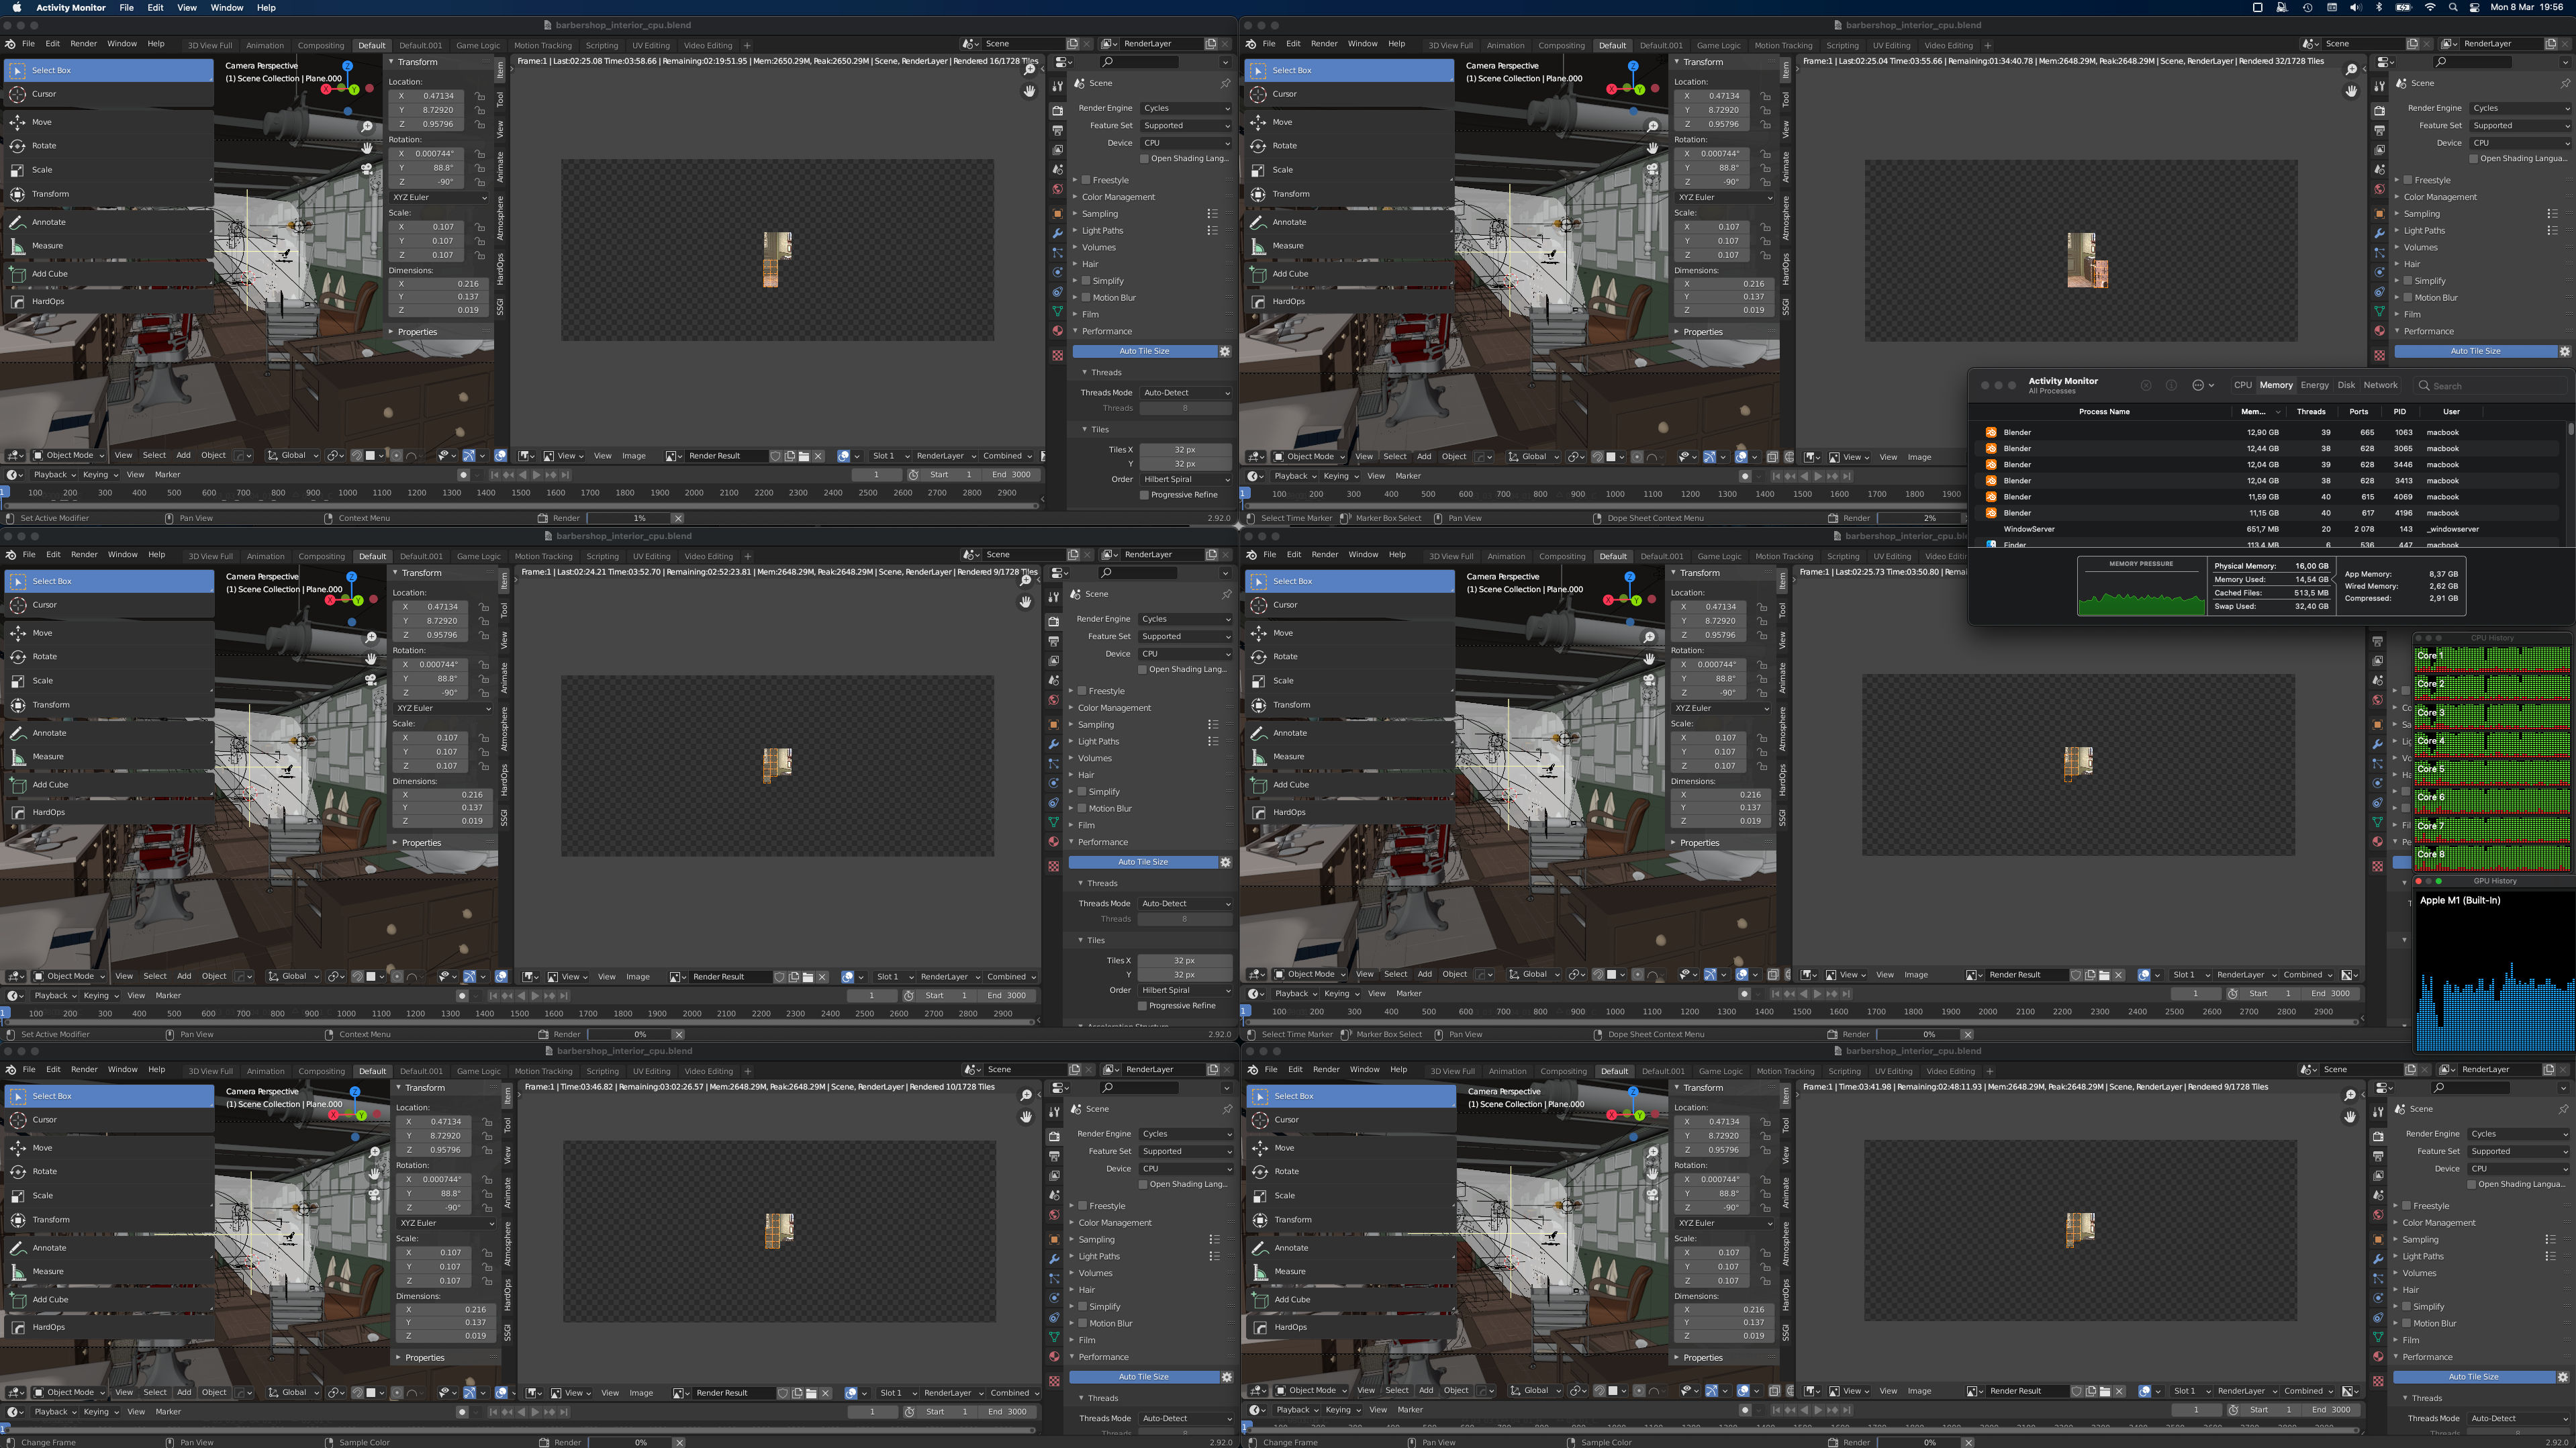
Task: Open the Wi-Fi icon in macOS menu bar
Action: pyautogui.click(x=2430, y=7)
